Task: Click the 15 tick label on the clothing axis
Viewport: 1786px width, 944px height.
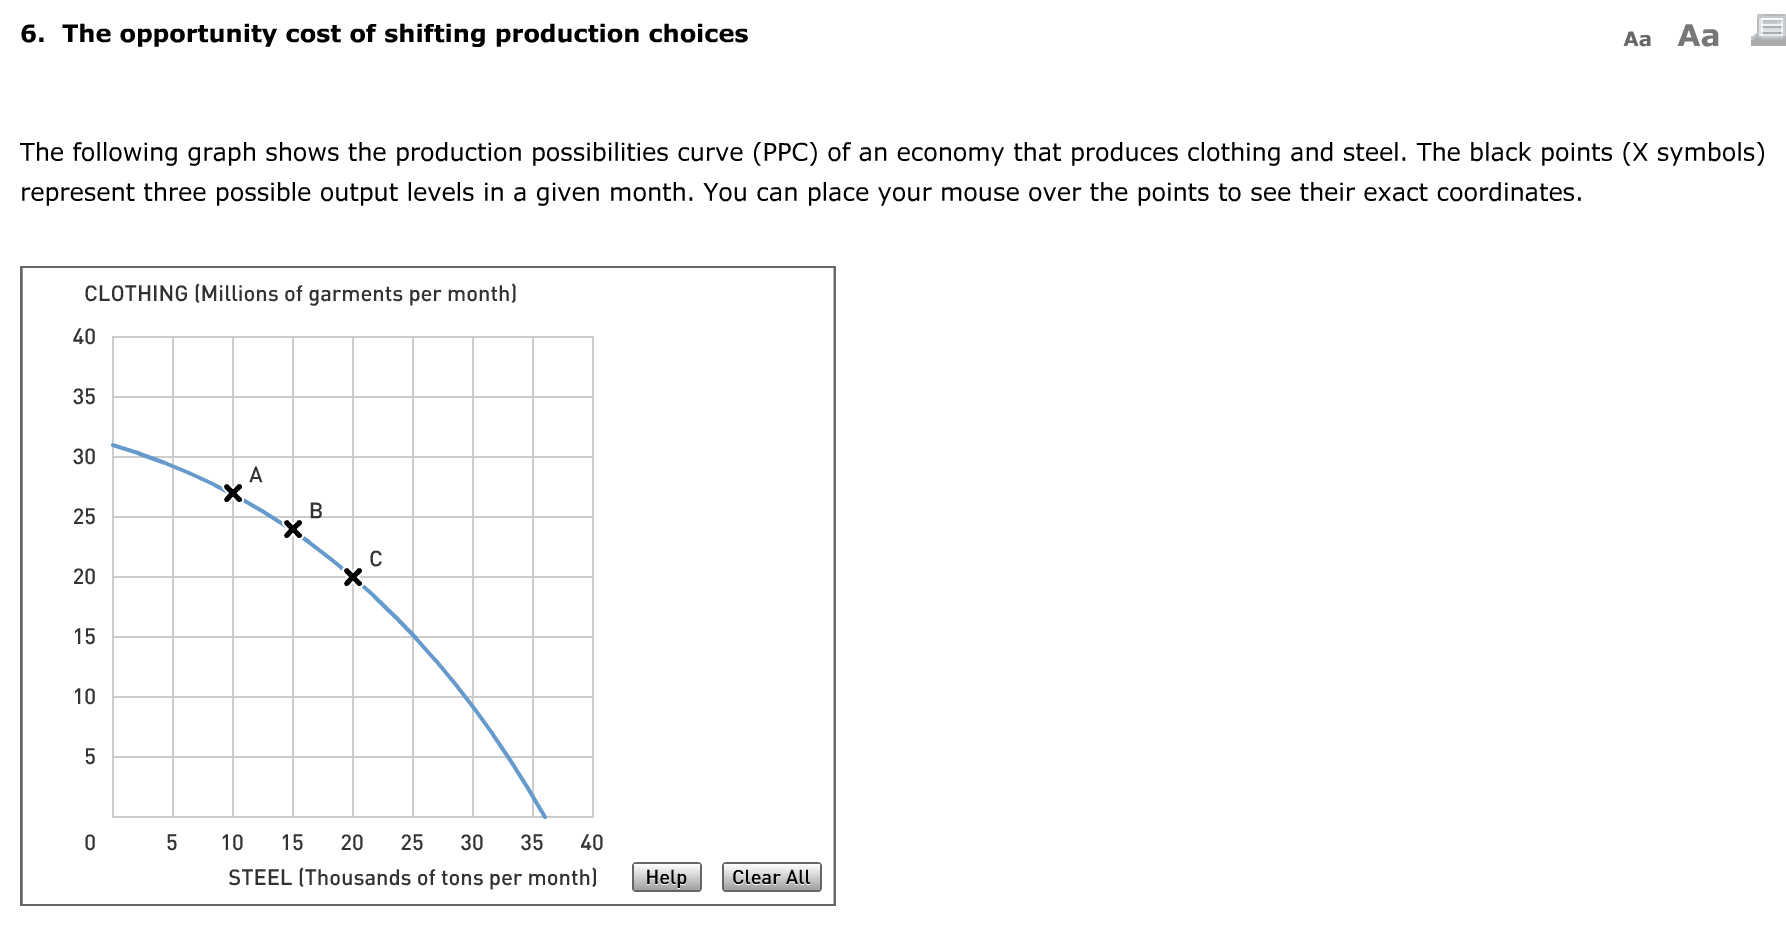Action: pos(84,637)
